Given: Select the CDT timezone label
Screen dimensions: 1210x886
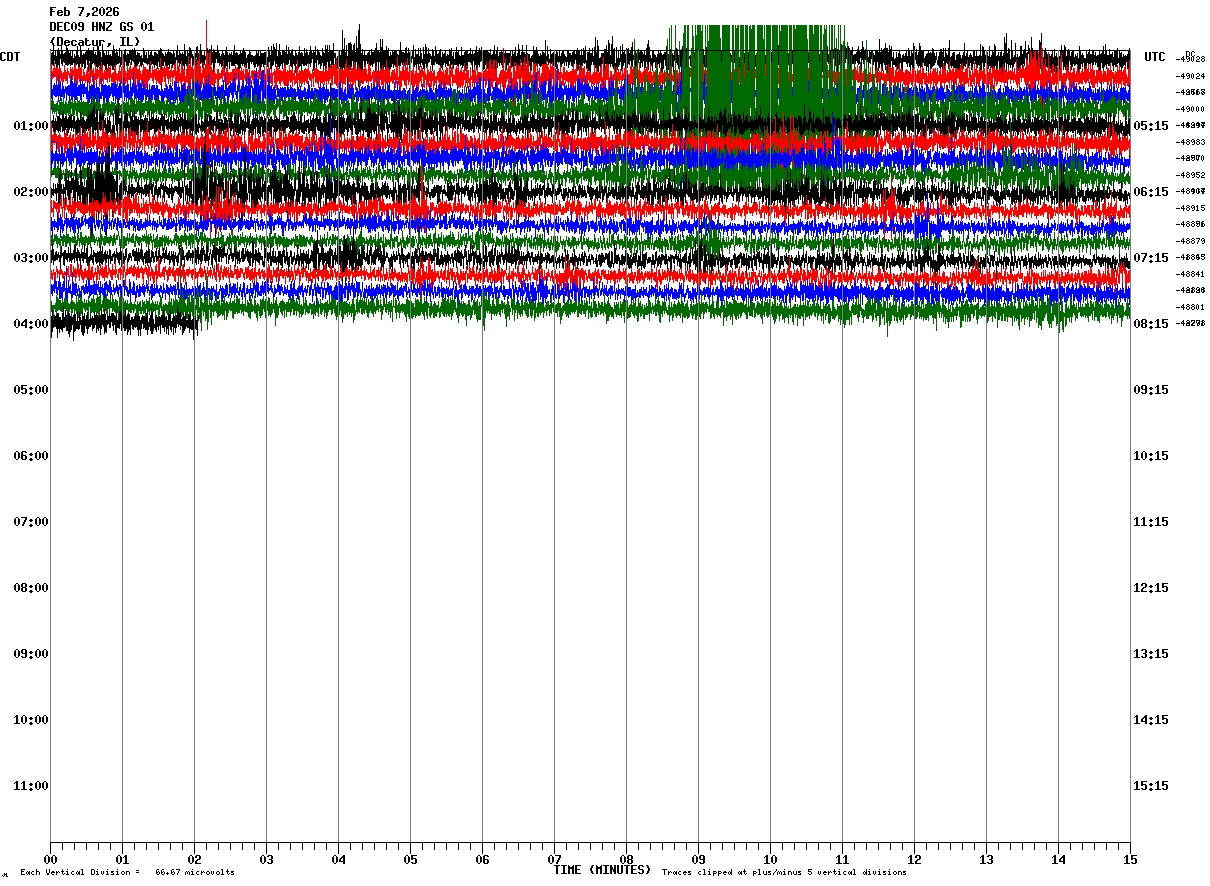Looking at the screenshot, I should click(11, 57).
